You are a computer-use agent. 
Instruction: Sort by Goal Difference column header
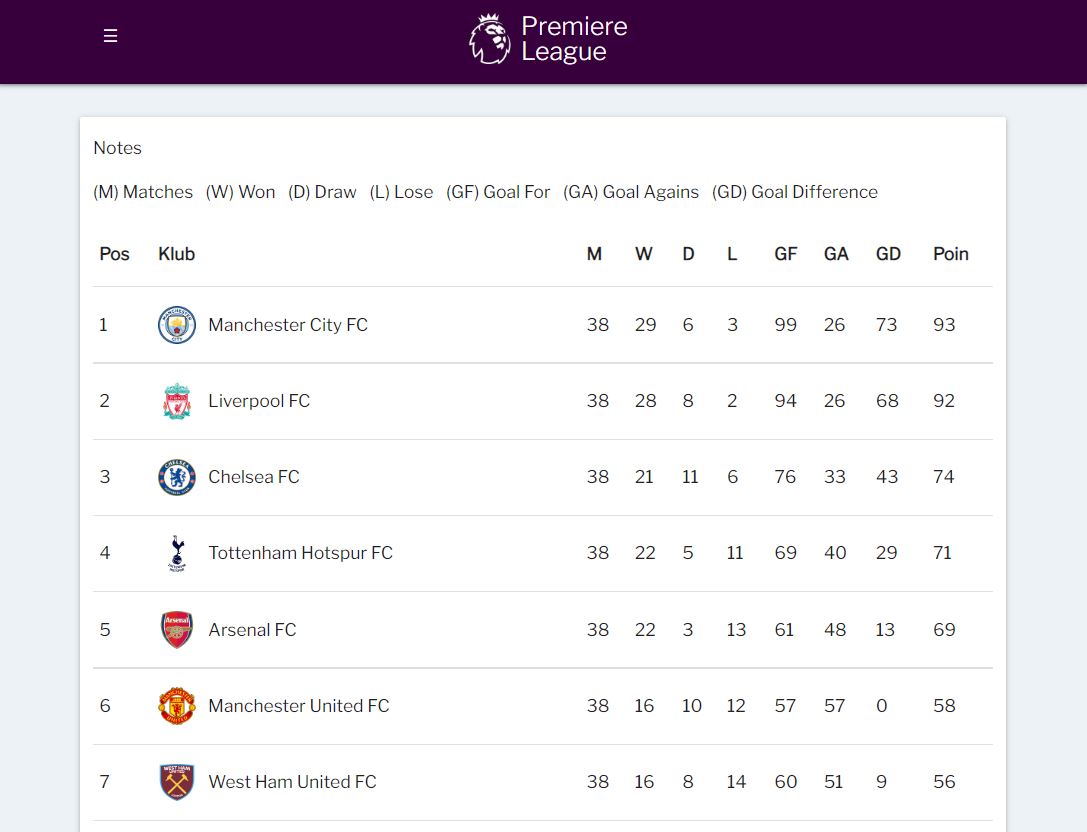click(888, 254)
